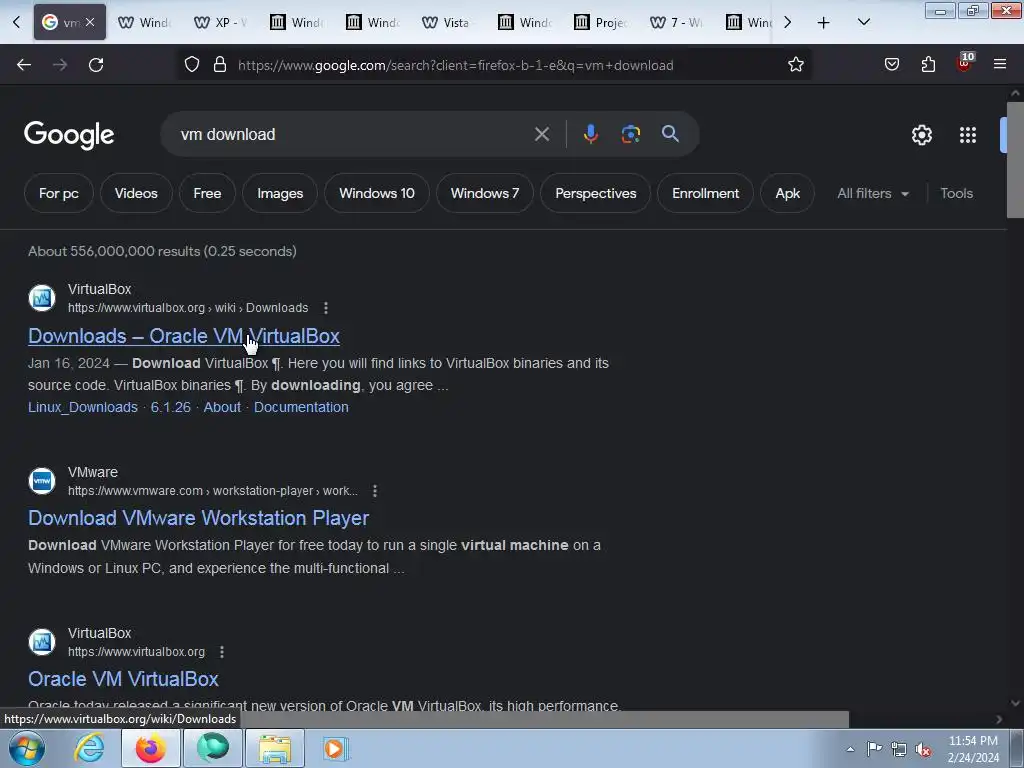1024x768 pixels.
Task: Open media player taskbar icon
Action: pyautogui.click(x=336, y=748)
